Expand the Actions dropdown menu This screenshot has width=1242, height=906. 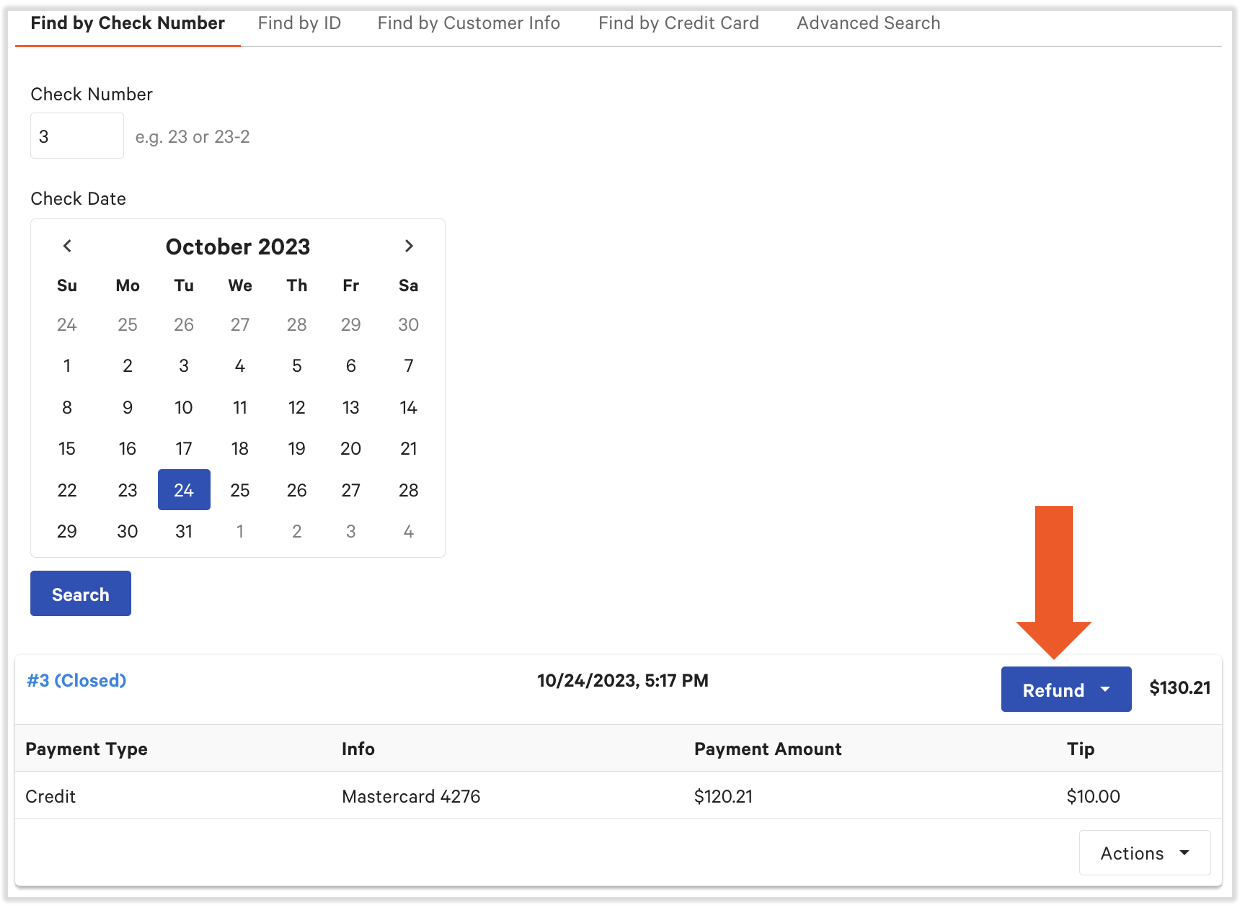1144,853
